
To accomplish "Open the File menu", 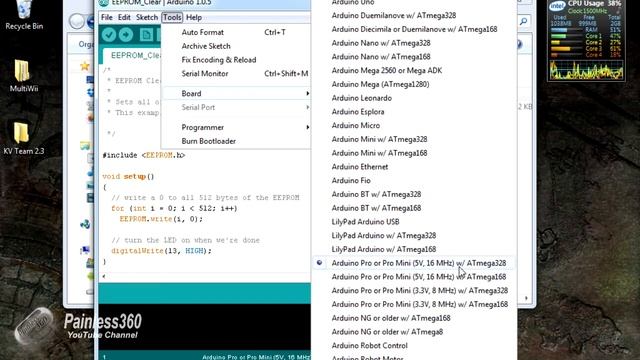I will [107, 18].
